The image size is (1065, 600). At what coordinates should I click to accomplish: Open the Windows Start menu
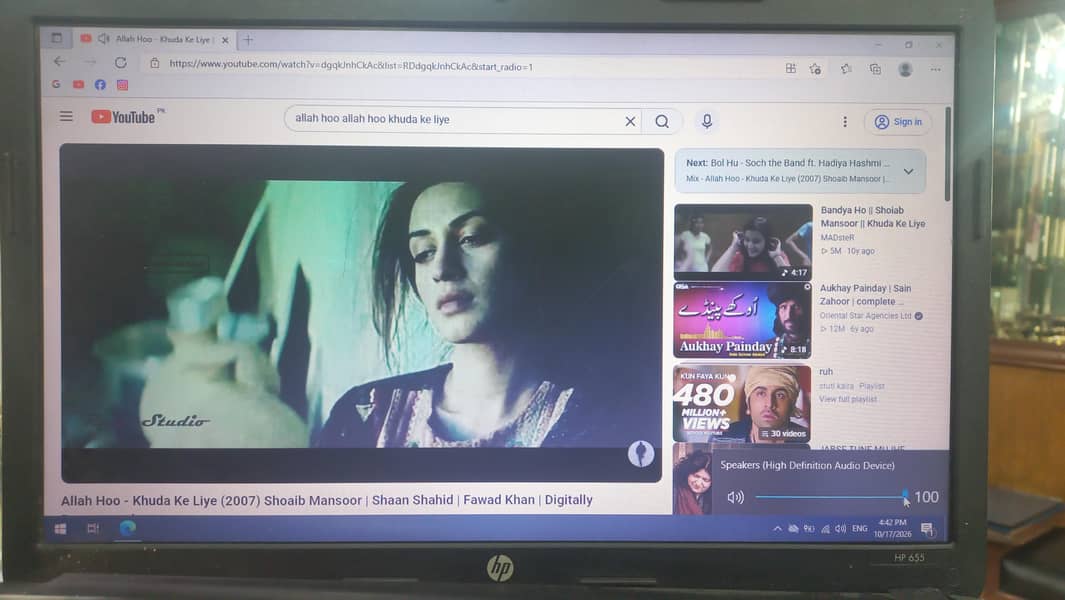[x=60, y=529]
